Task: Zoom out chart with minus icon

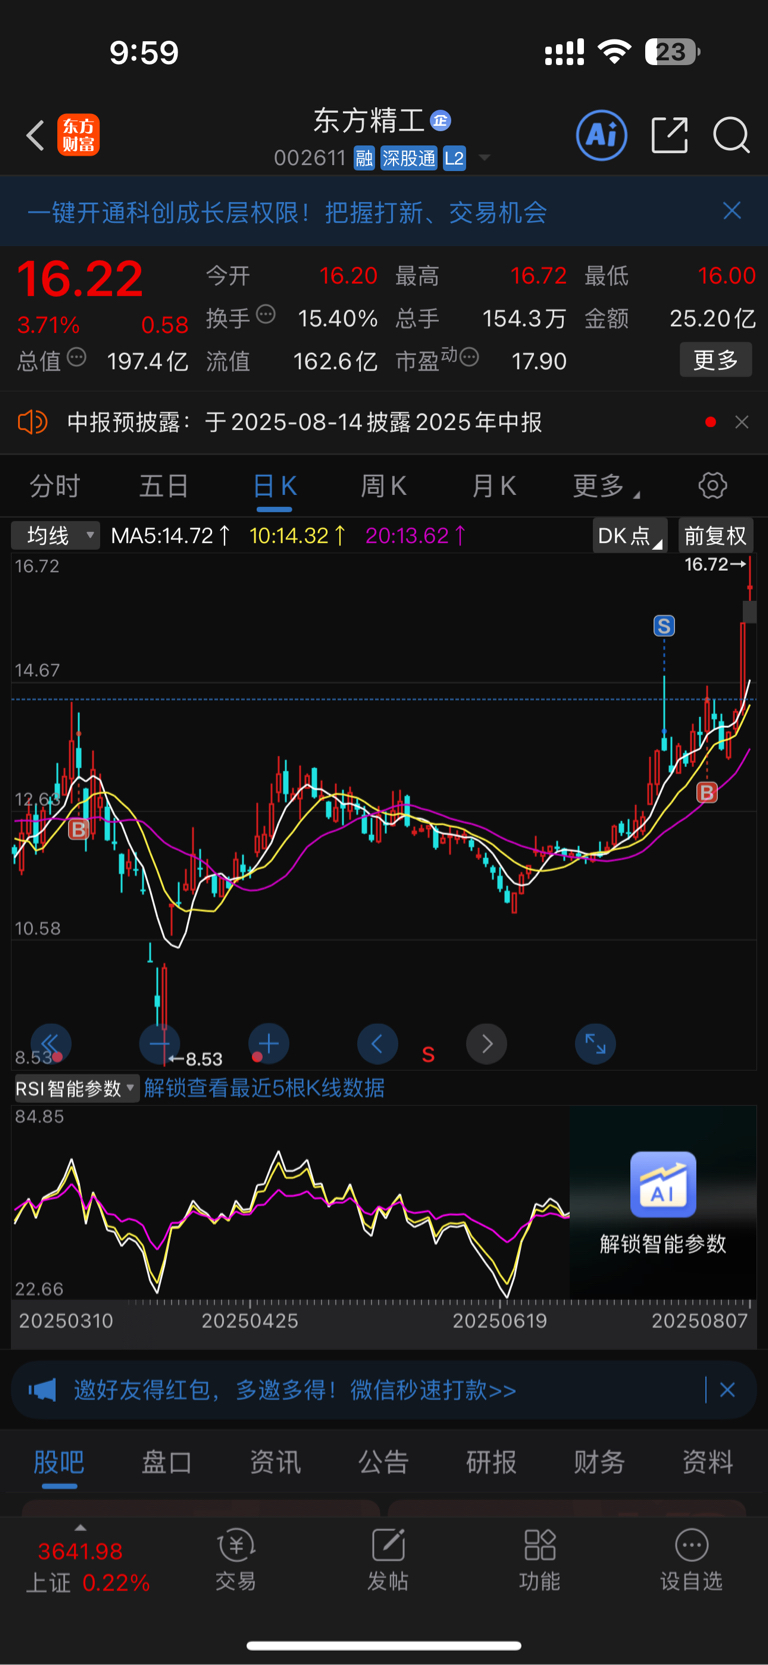Action: 159,1044
